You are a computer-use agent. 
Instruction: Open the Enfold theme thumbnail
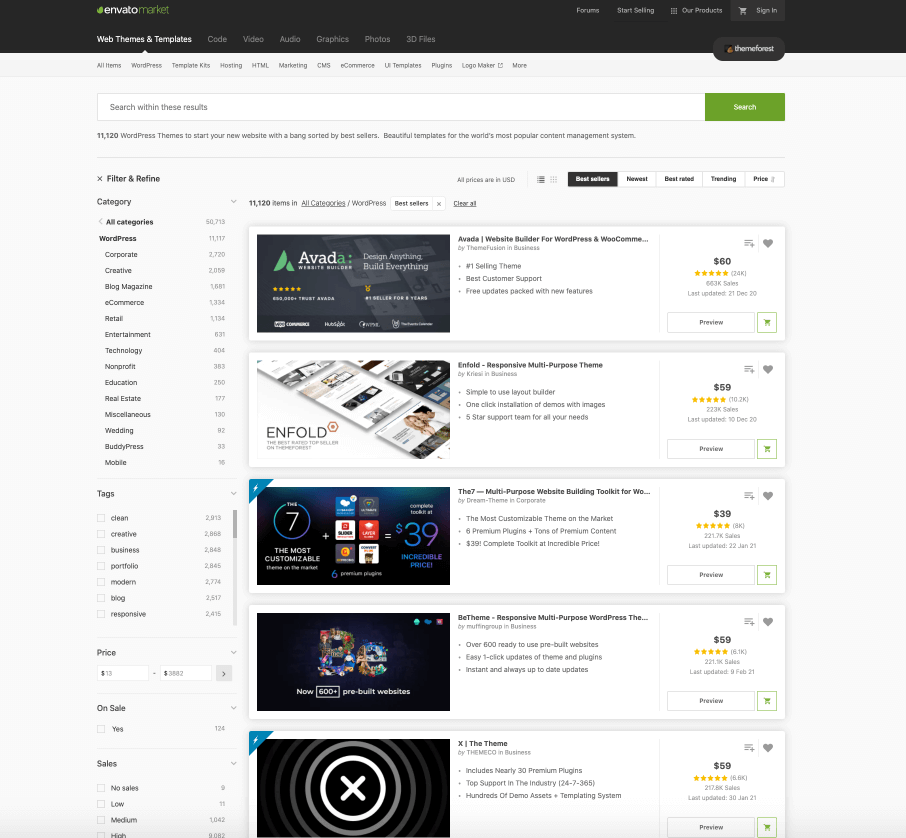pos(353,409)
